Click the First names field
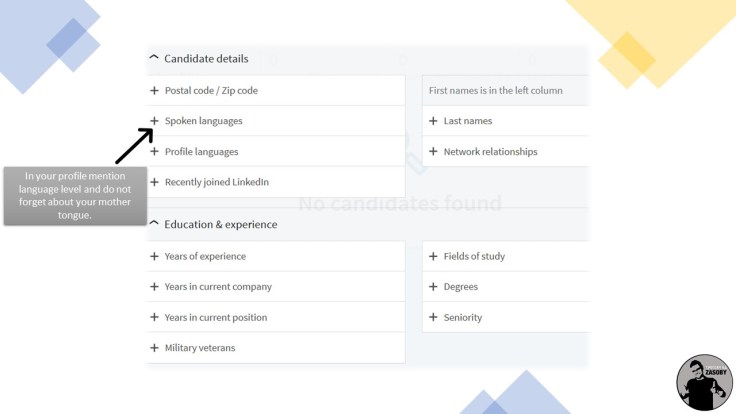 click(x=495, y=90)
